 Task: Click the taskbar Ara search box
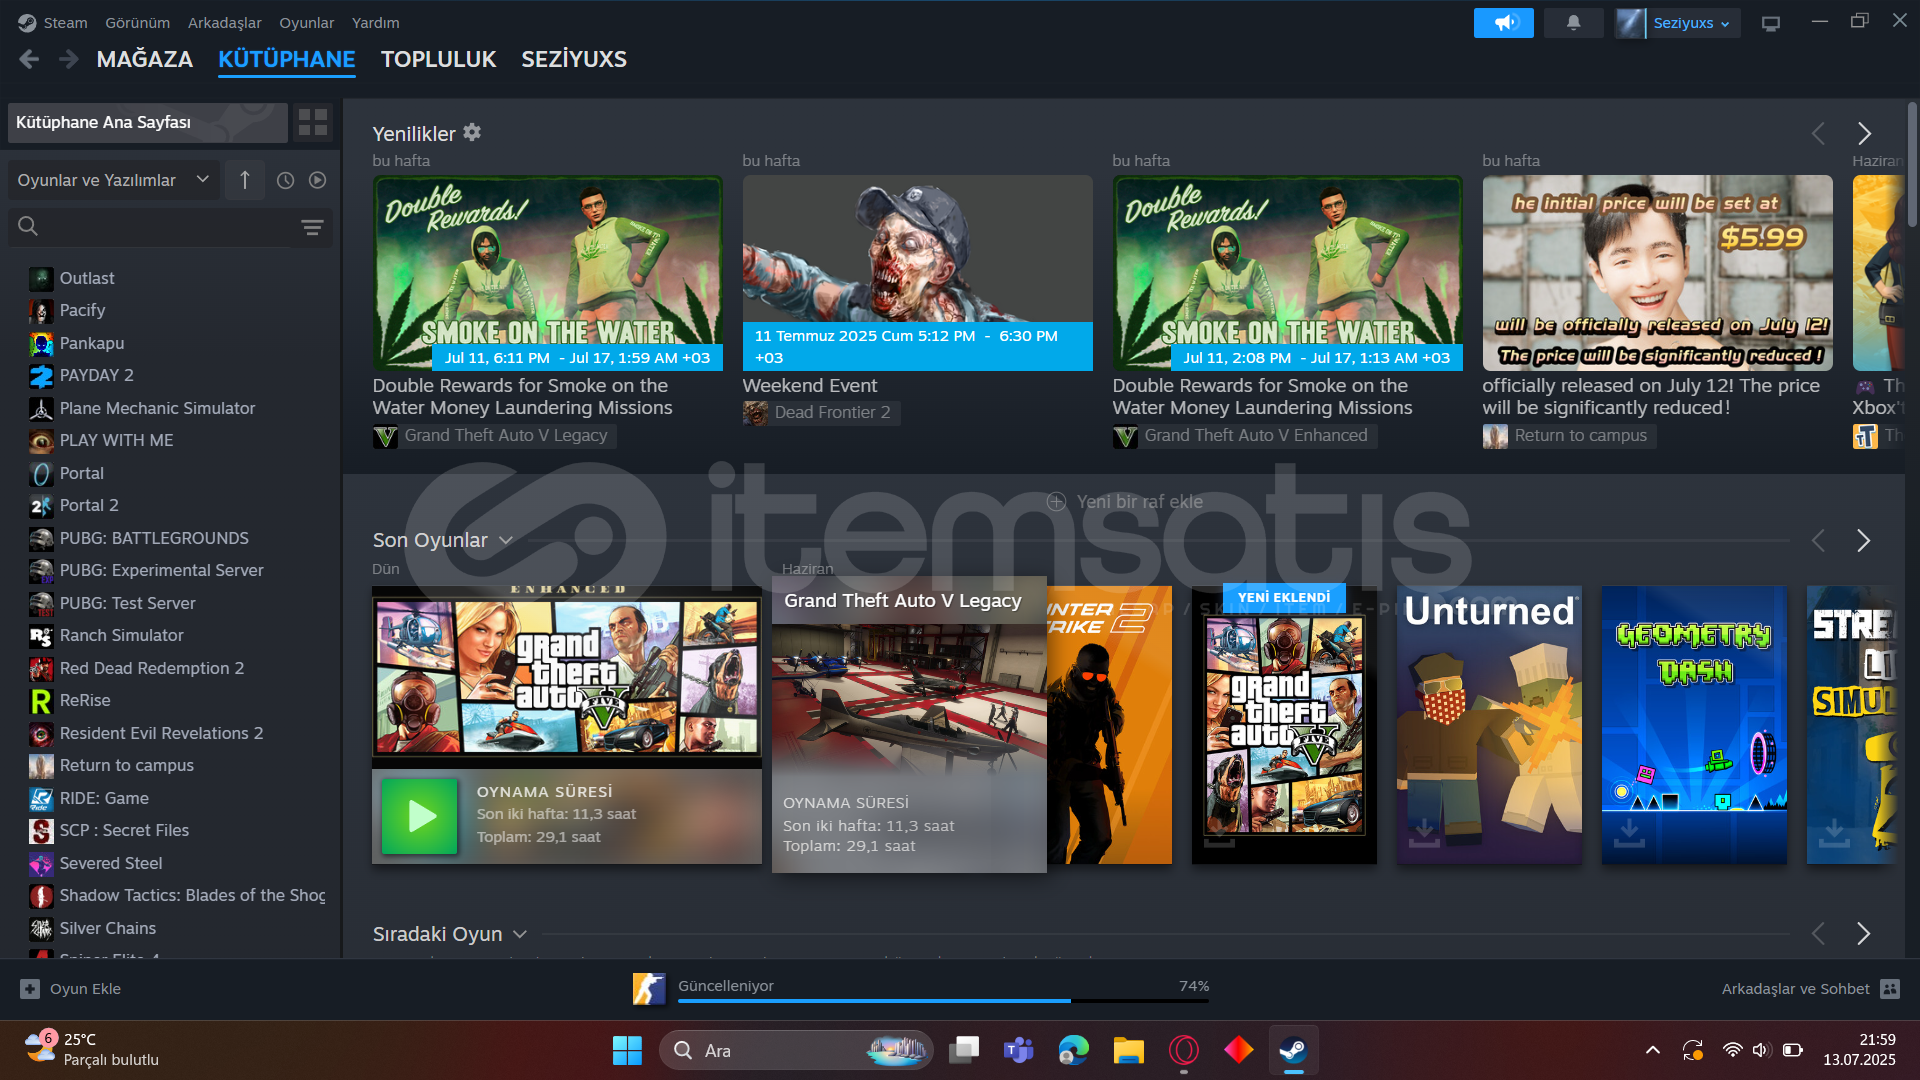pyautogui.click(x=796, y=1050)
